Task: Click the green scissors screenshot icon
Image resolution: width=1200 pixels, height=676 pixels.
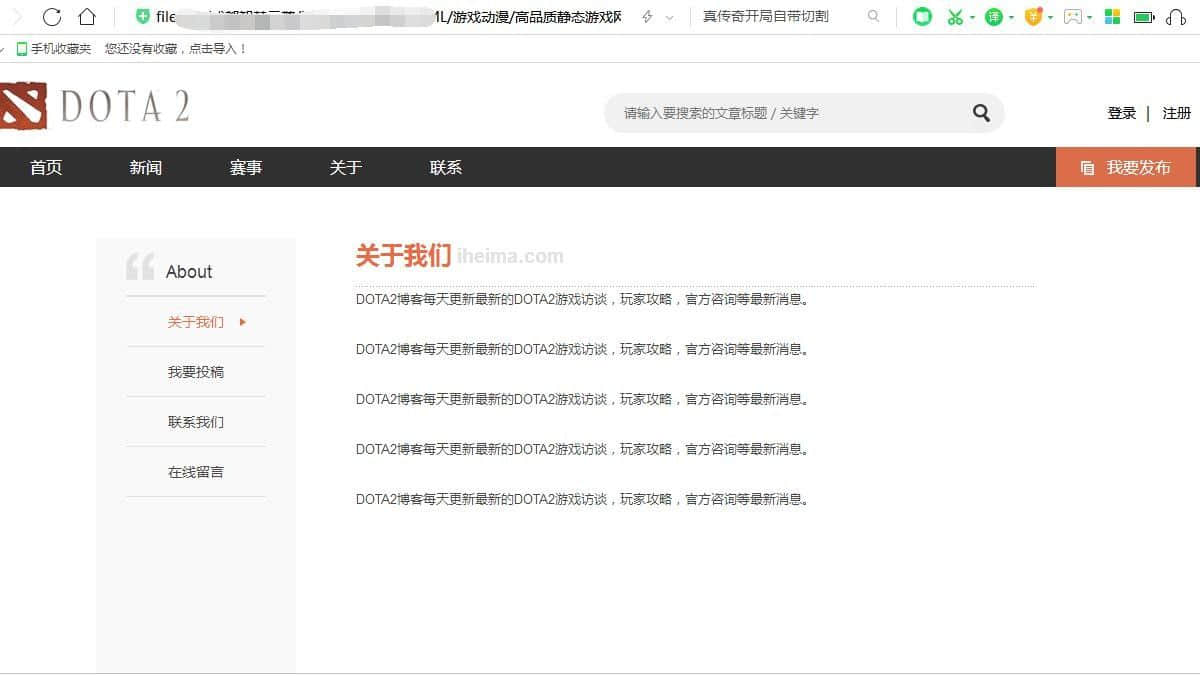Action: point(955,17)
